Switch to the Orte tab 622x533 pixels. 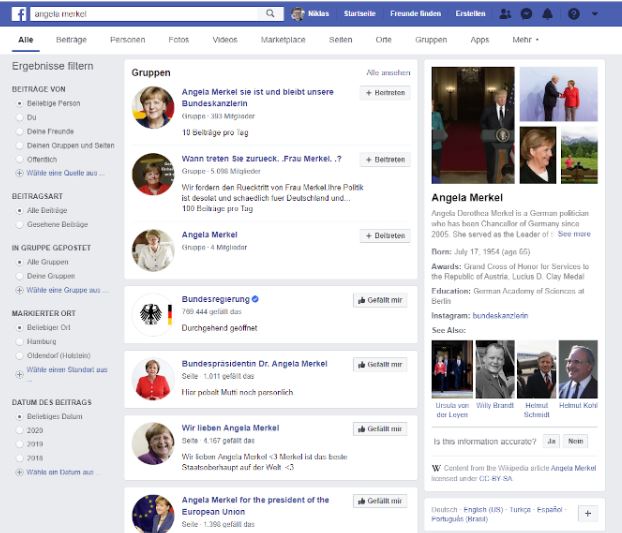[384, 40]
